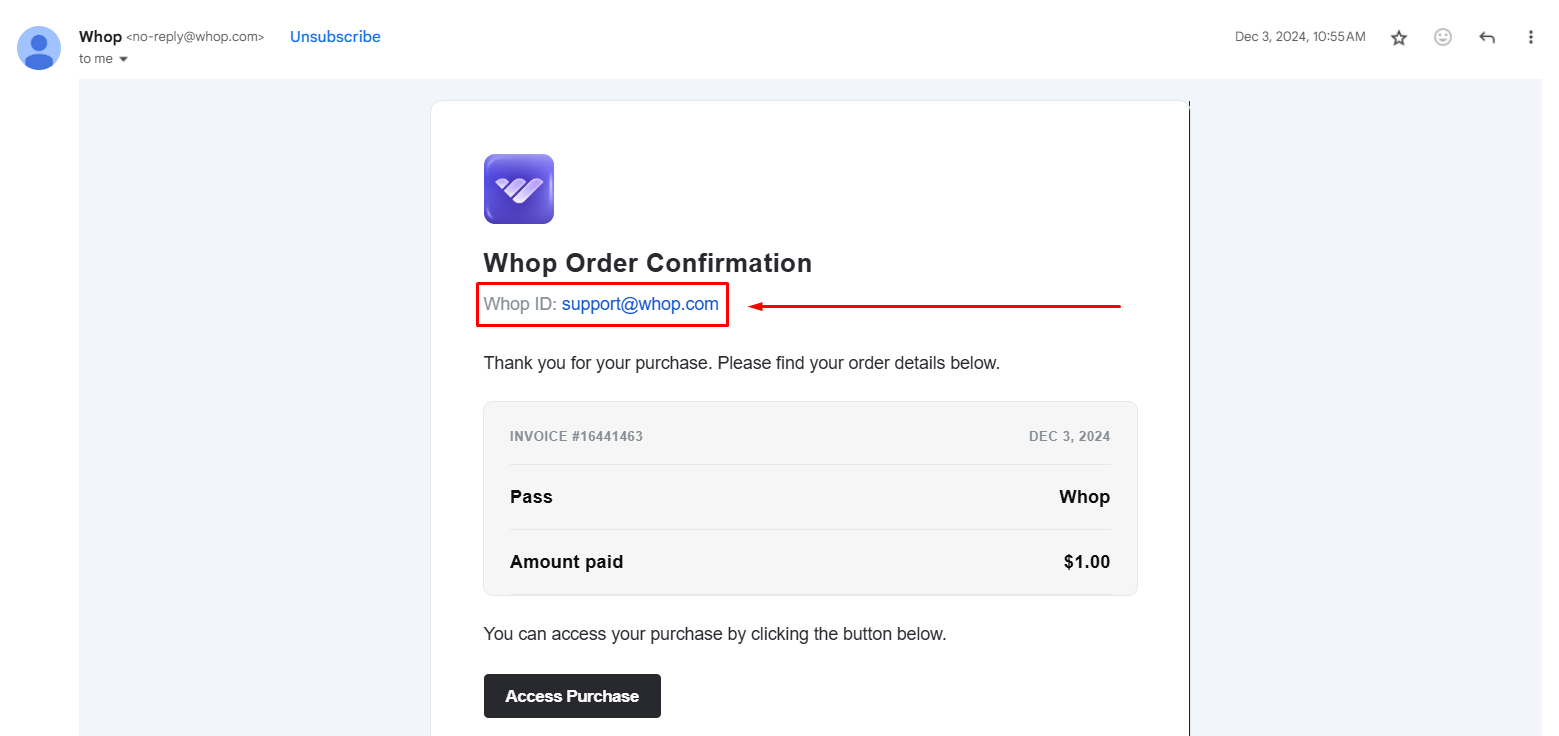
Task: Open the three-dot More options menu
Action: (x=1531, y=37)
